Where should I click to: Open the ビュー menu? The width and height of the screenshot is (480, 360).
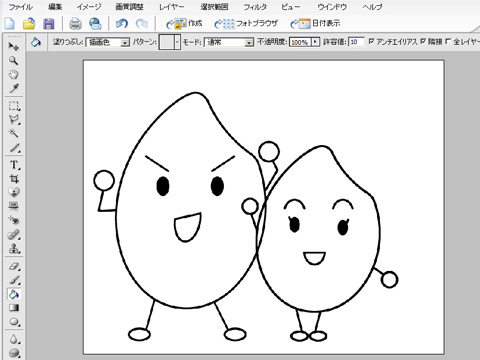(x=290, y=7)
